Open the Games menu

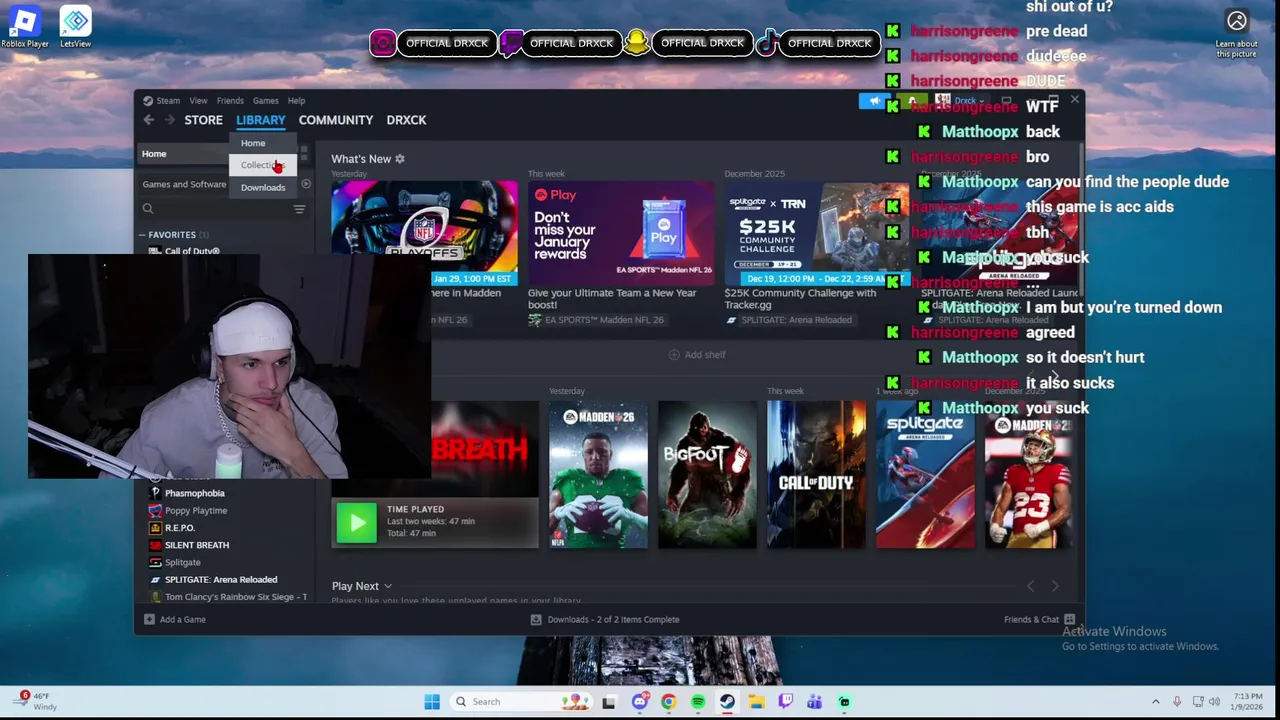265,101
